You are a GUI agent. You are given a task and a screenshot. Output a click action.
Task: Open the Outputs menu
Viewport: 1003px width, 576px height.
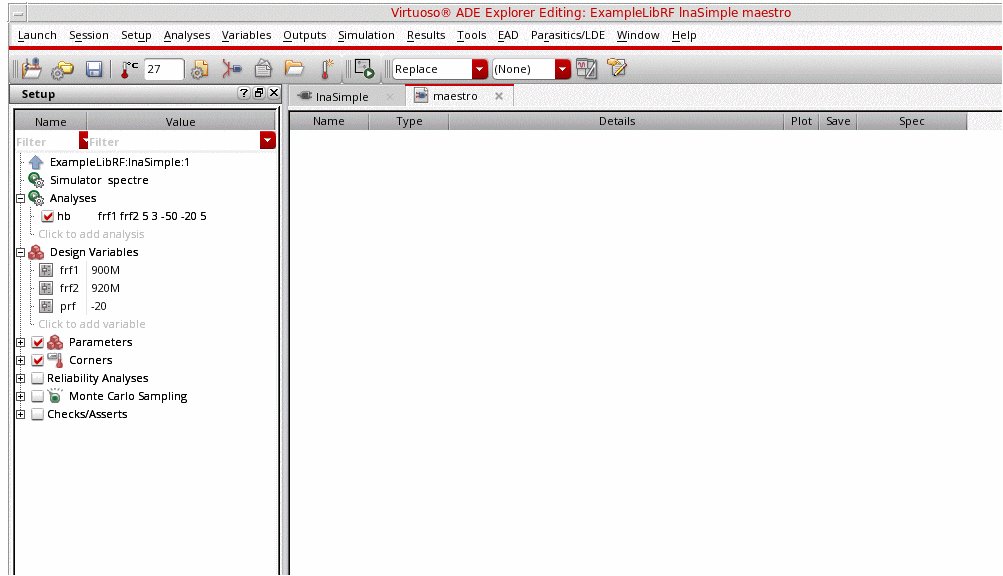304,35
